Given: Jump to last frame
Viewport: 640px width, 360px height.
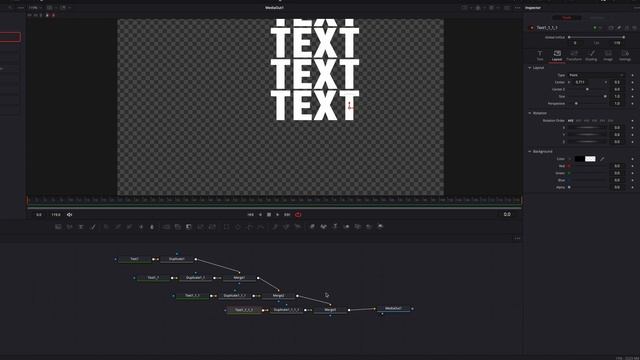Looking at the screenshot, I should point(287,214).
